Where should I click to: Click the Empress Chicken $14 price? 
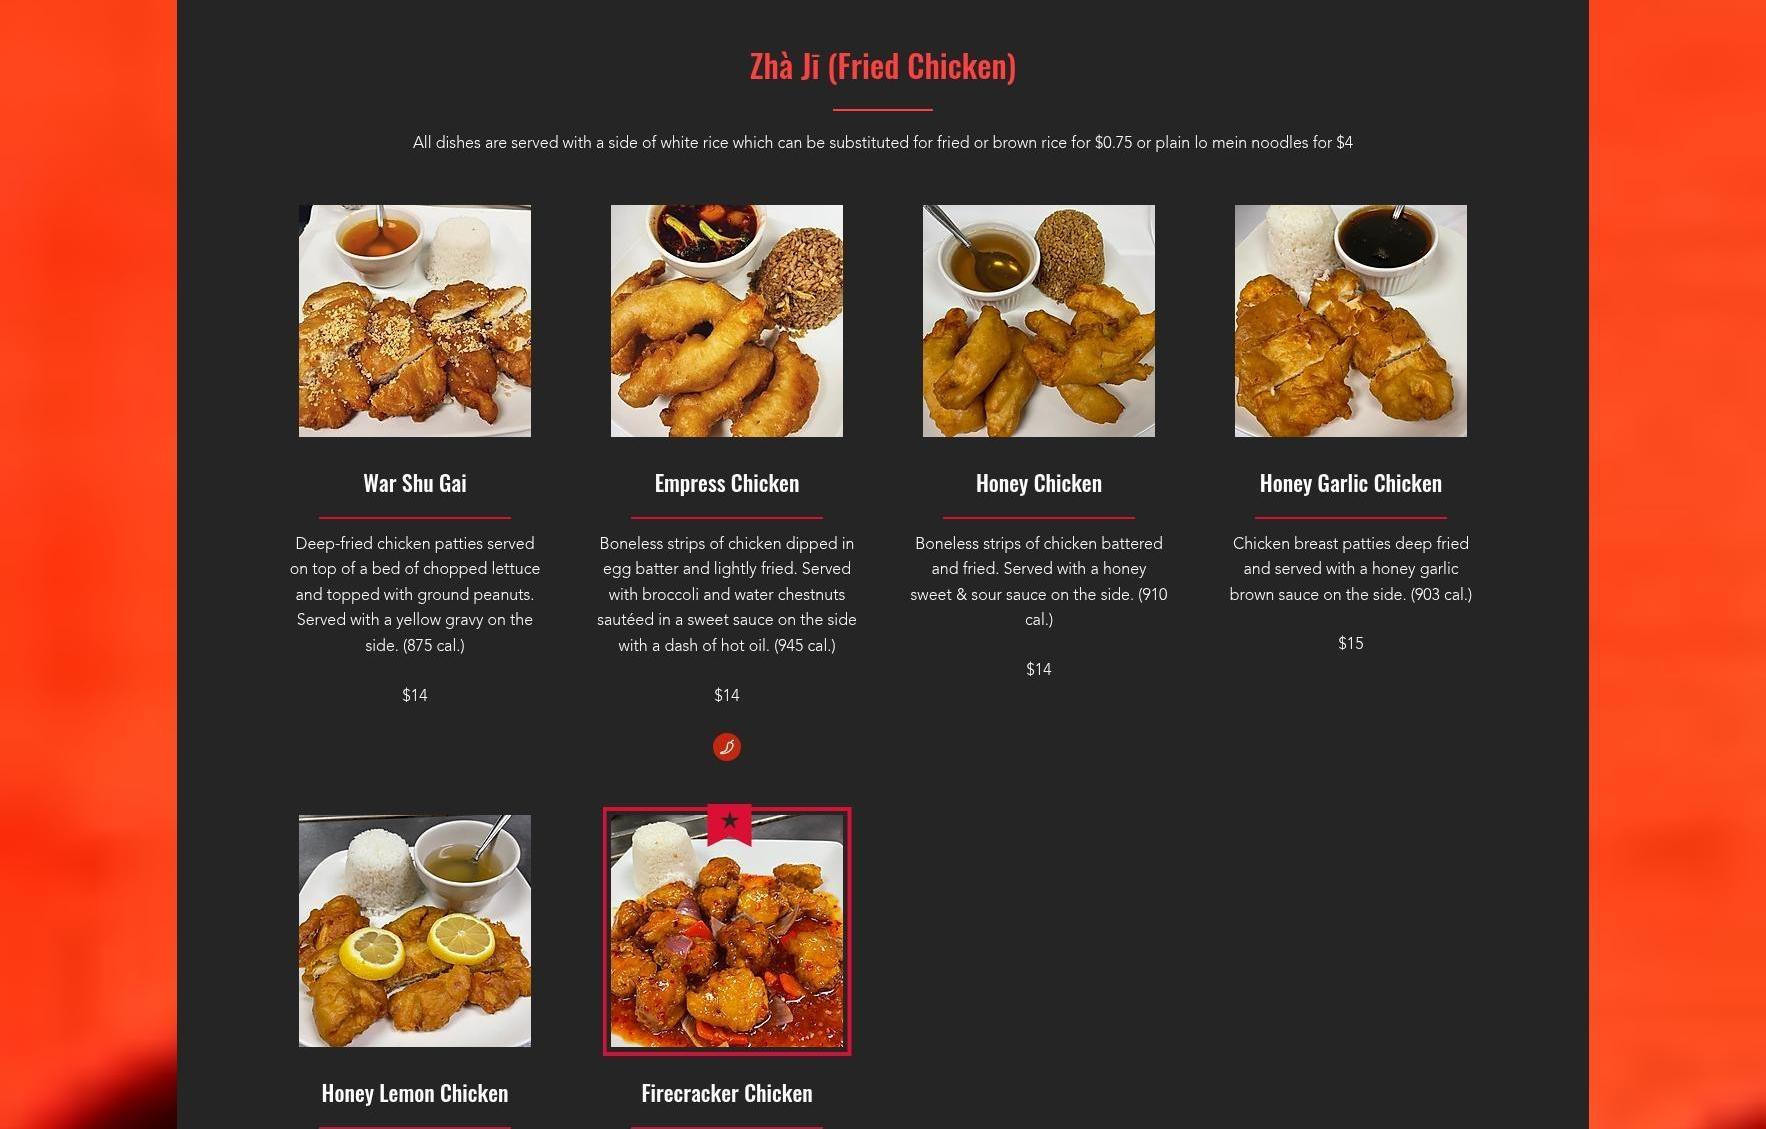click(727, 695)
